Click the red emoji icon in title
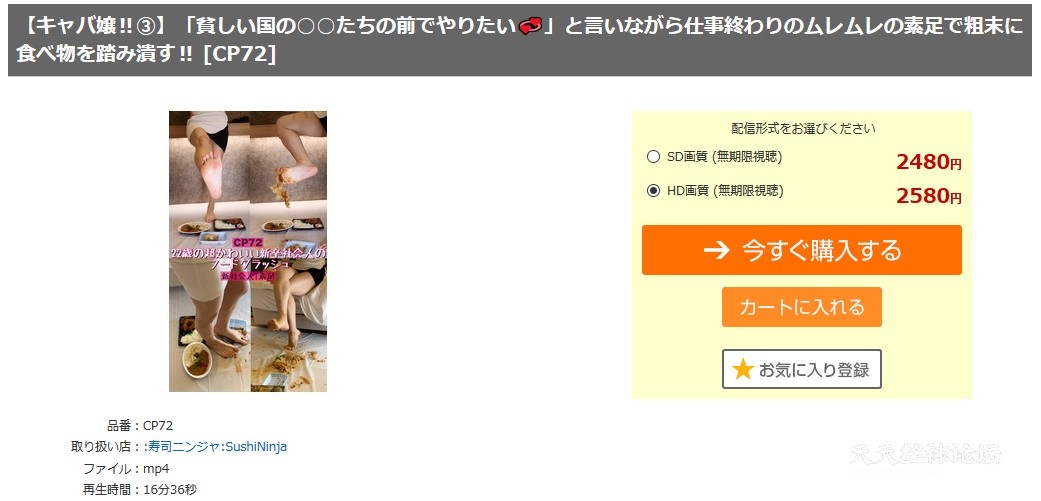This screenshot has width=1041, height=501. point(530,25)
